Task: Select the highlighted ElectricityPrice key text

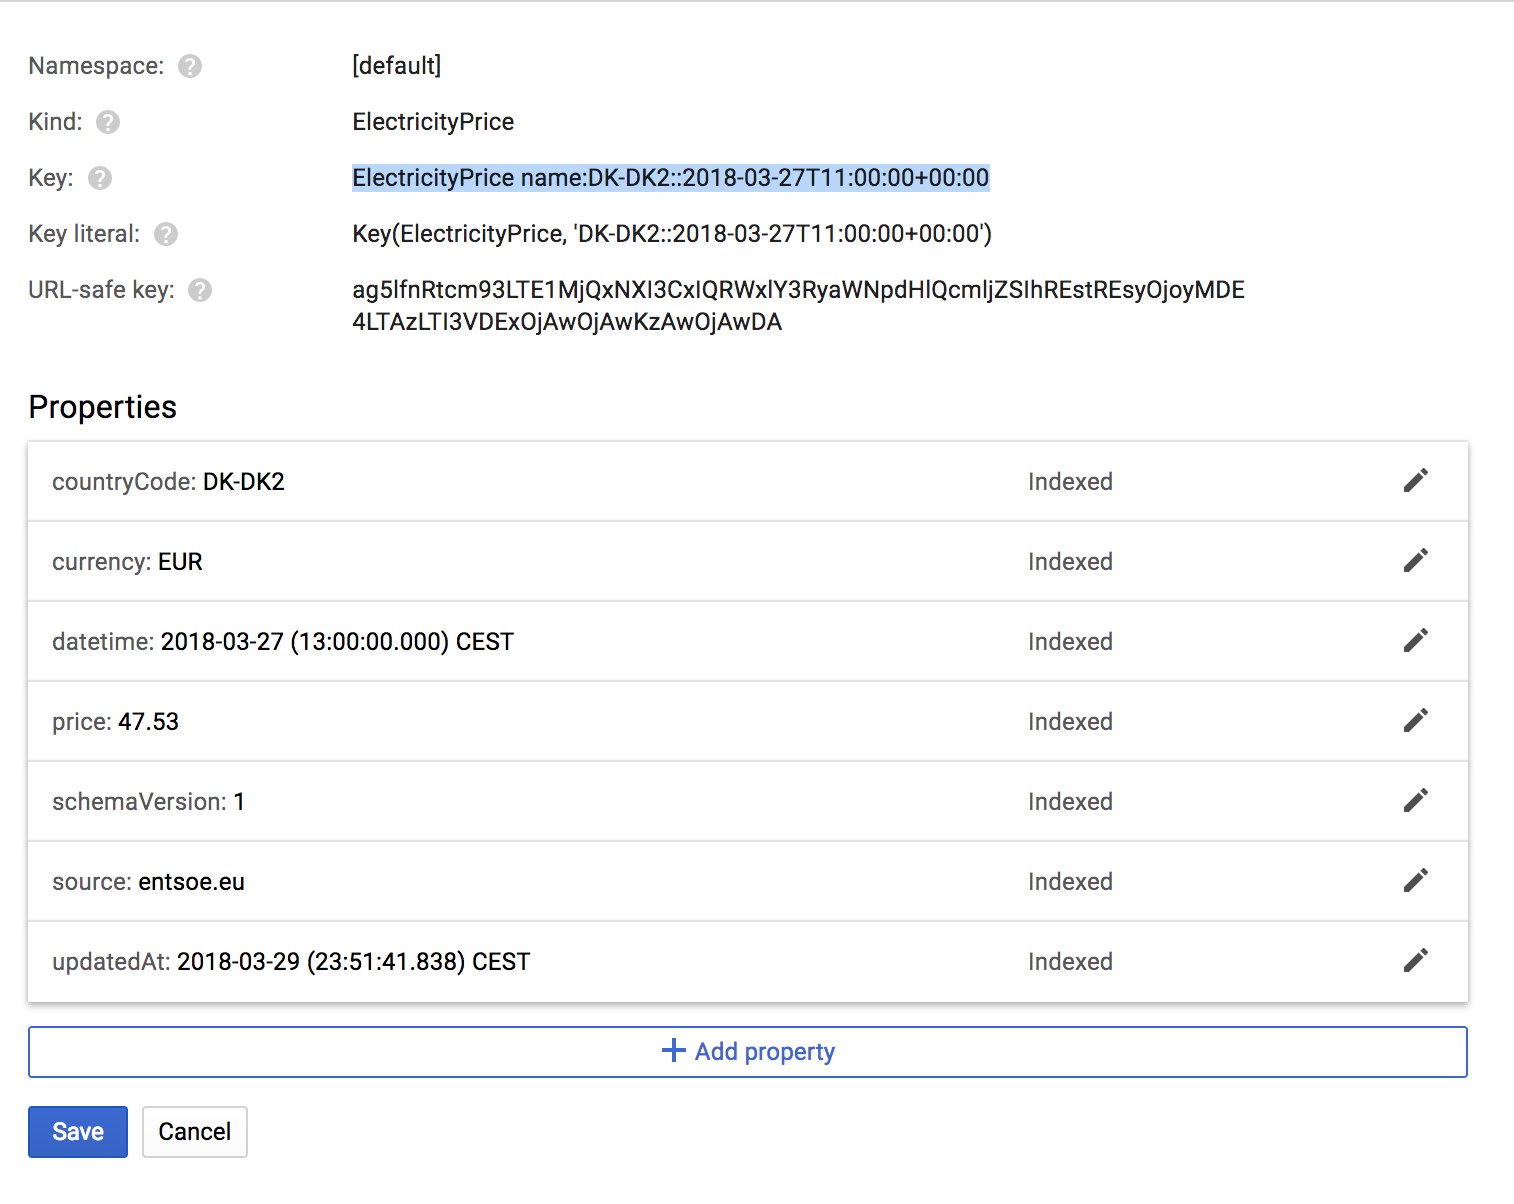Action: coord(671,178)
